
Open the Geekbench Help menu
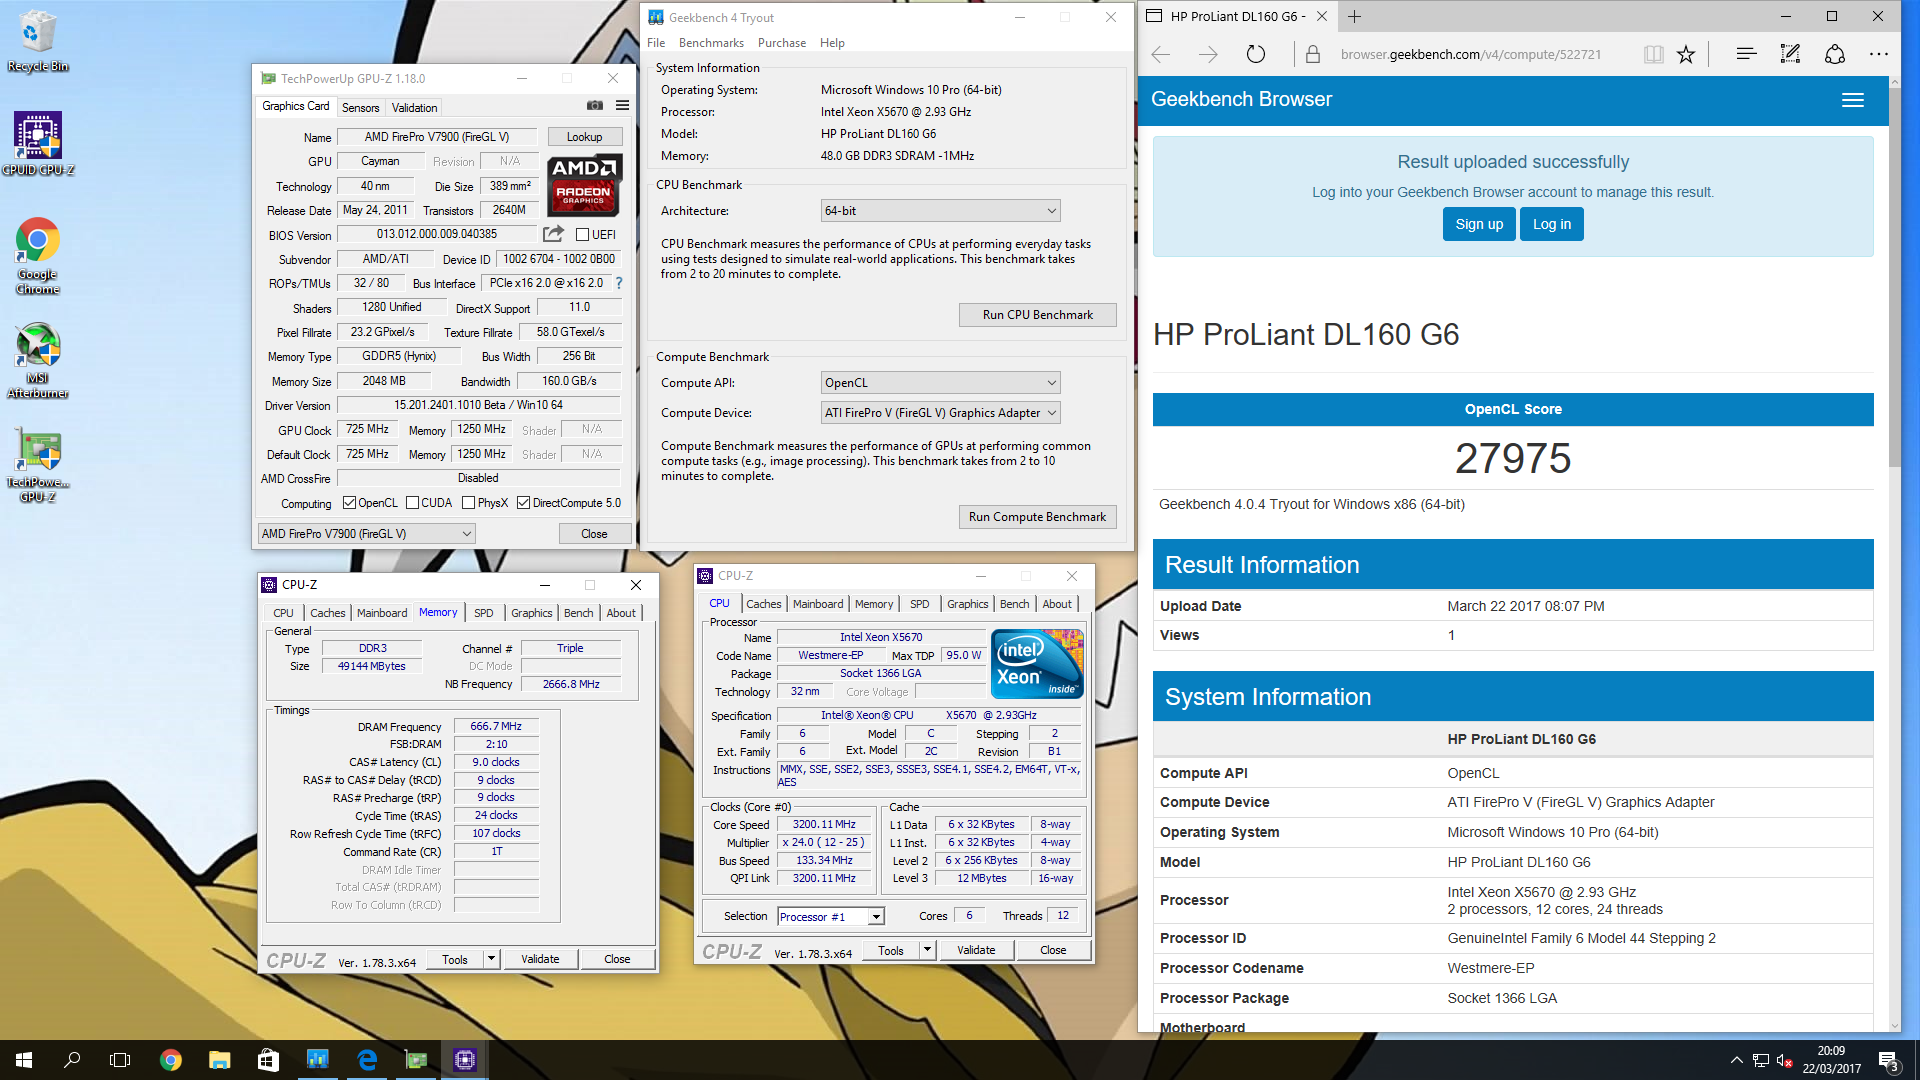[x=832, y=43]
